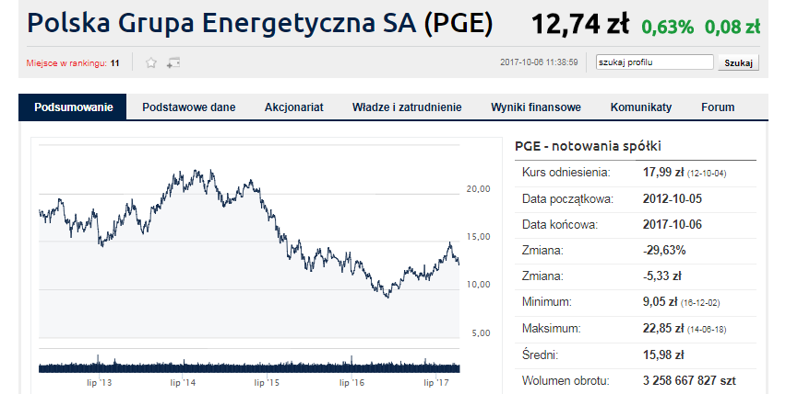This screenshot has width=786, height=394.
Task: Open the Akcjonariat tab
Action: click(294, 107)
